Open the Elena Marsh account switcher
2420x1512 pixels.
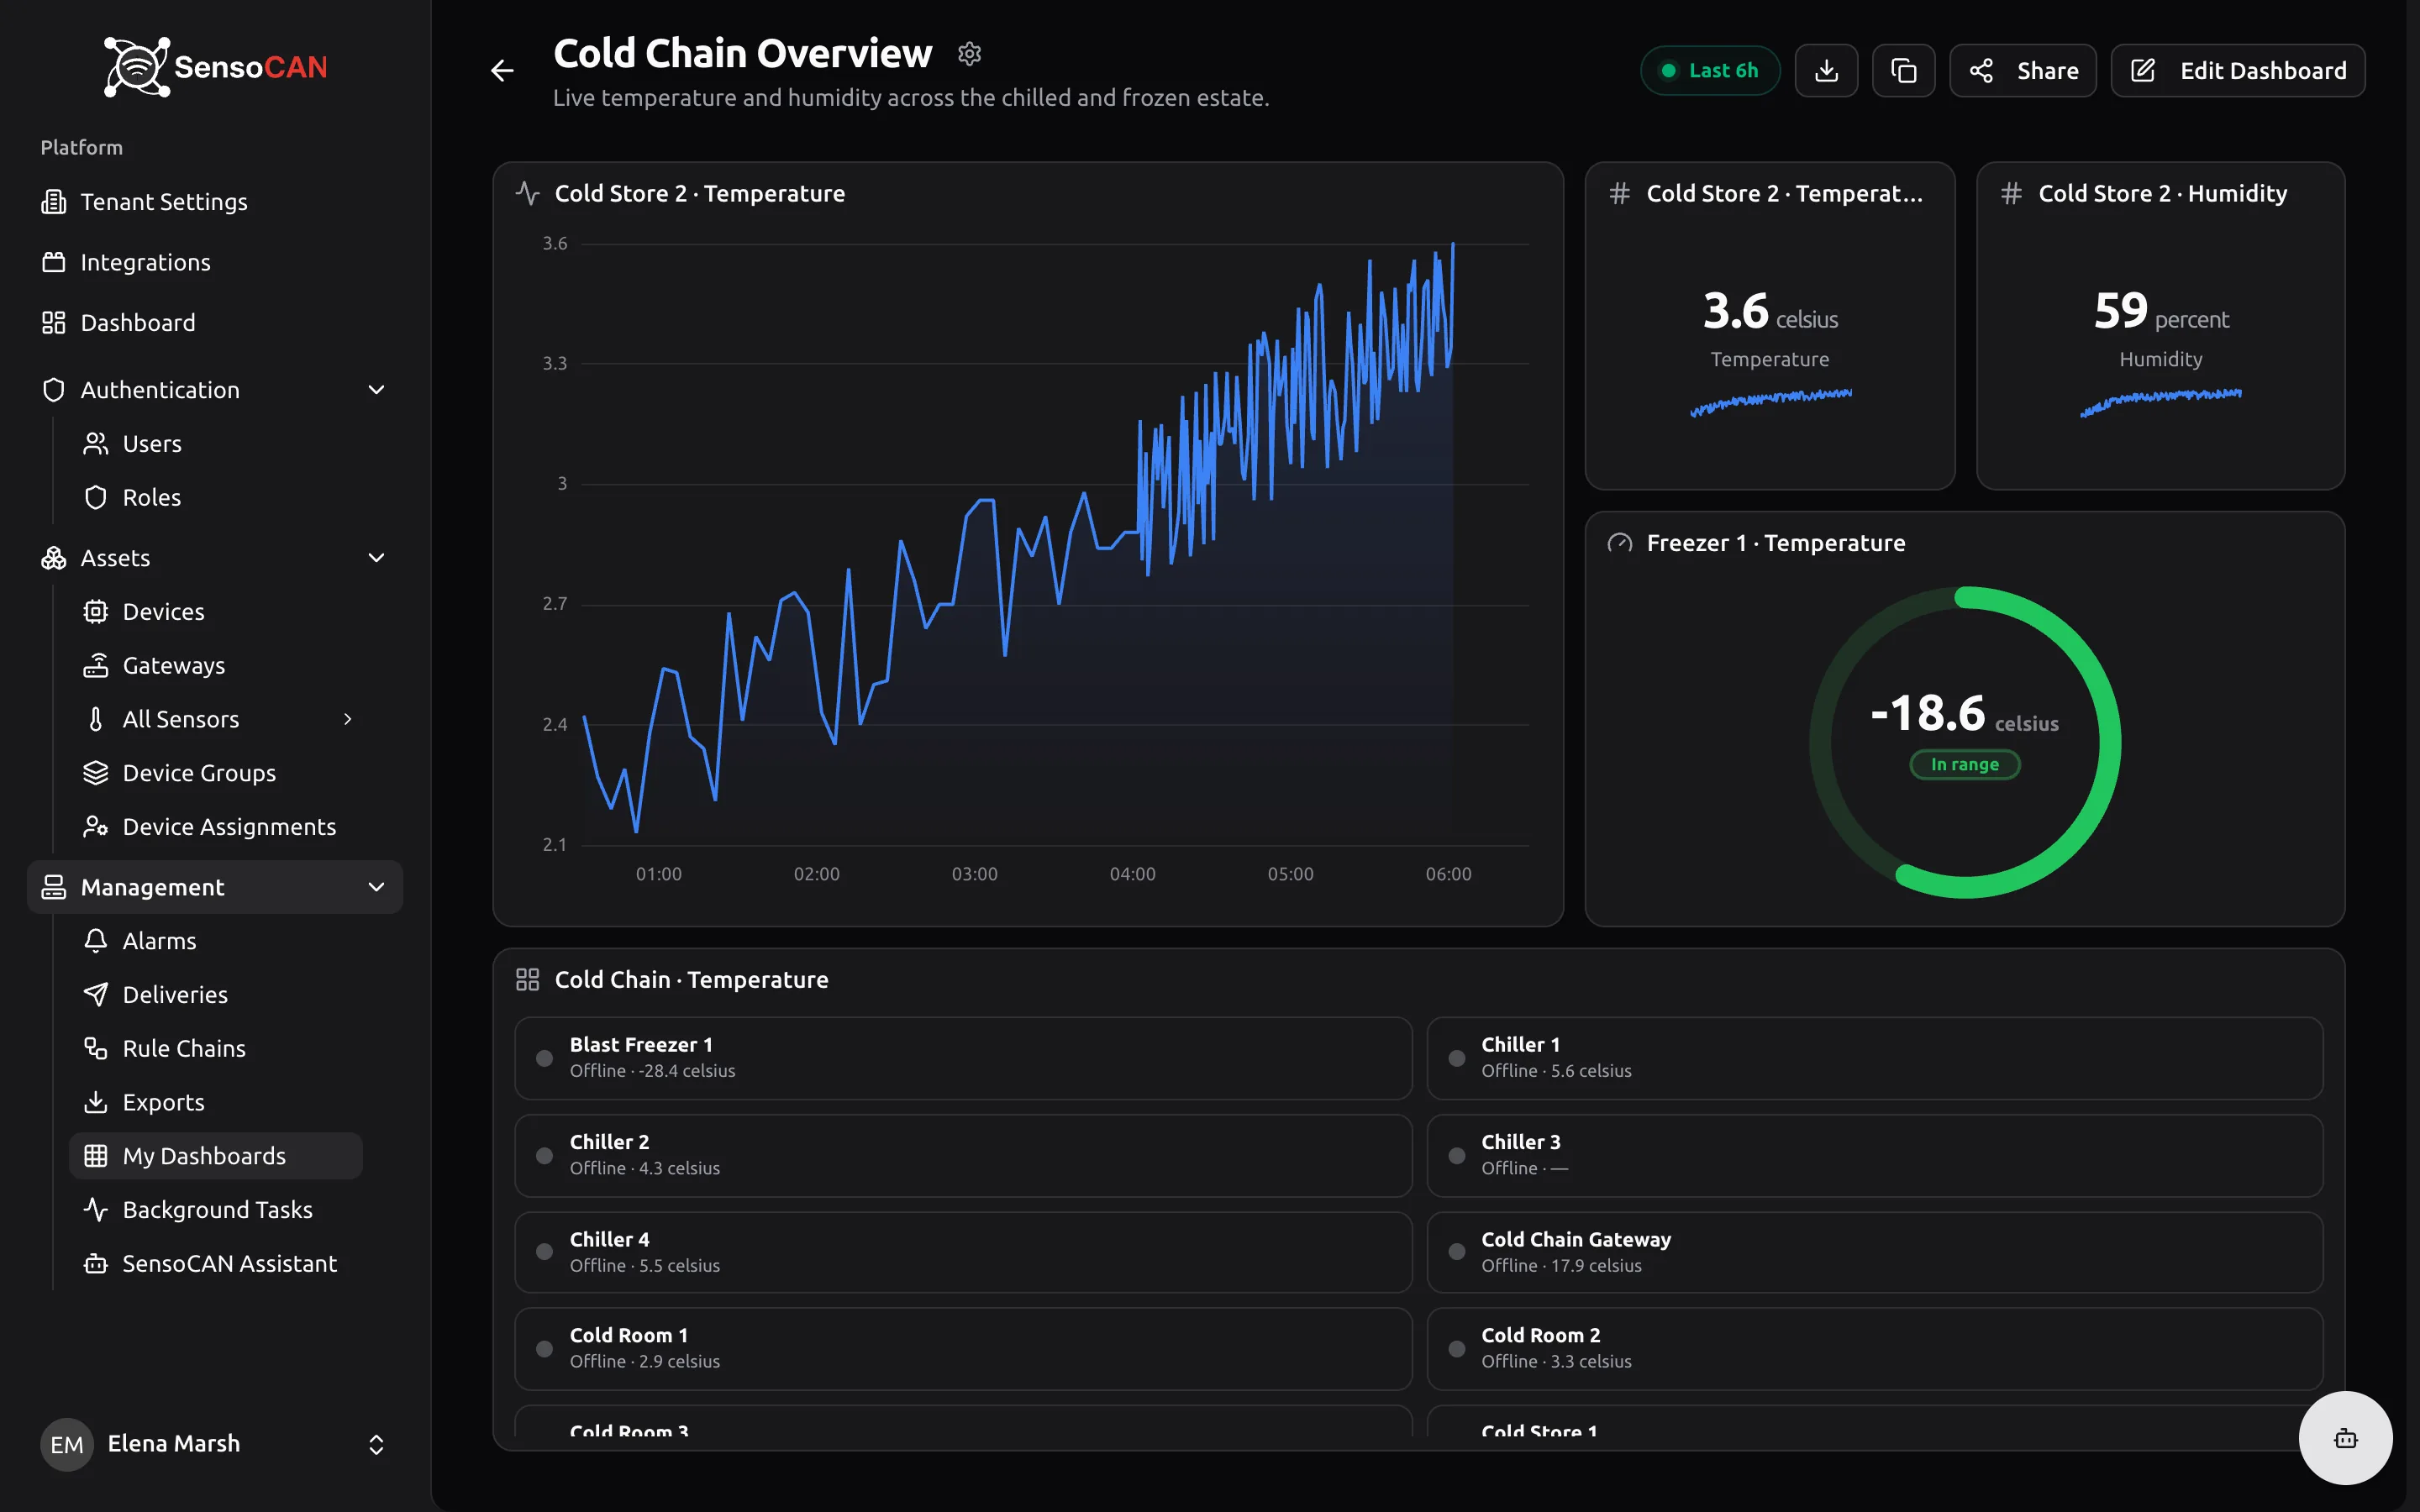pos(215,1444)
